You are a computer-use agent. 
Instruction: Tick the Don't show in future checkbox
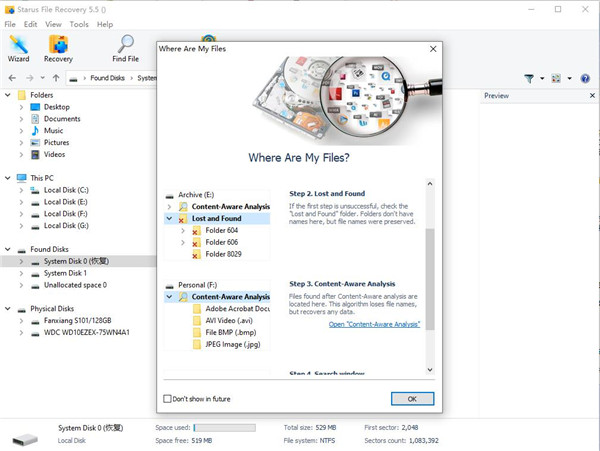coord(167,399)
